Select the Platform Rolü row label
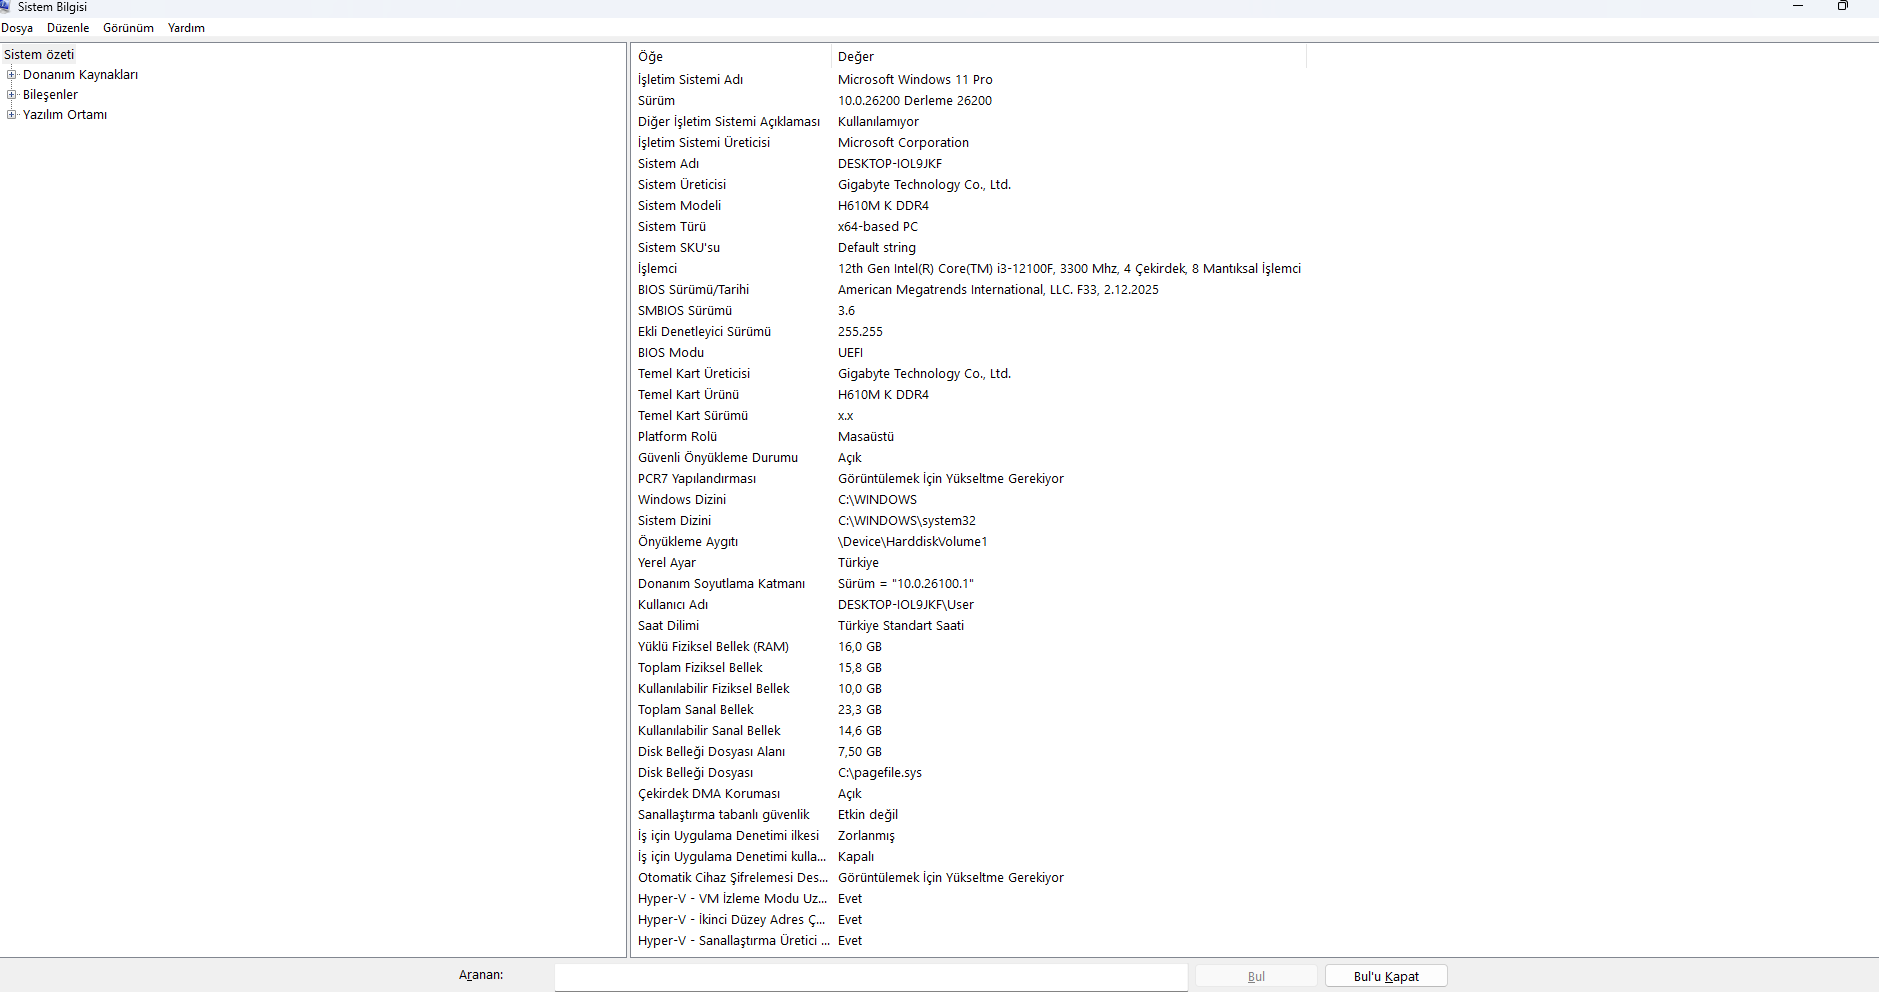1879x992 pixels. (x=677, y=437)
